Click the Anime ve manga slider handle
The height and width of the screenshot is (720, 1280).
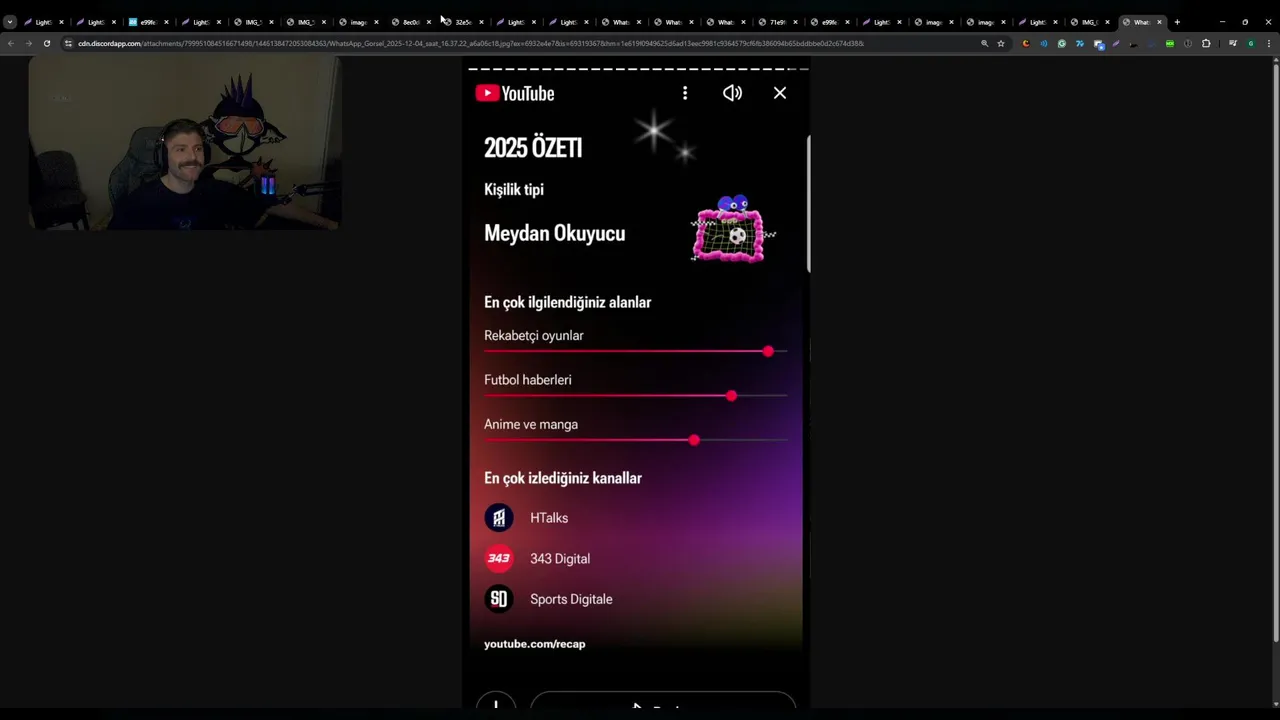click(694, 440)
